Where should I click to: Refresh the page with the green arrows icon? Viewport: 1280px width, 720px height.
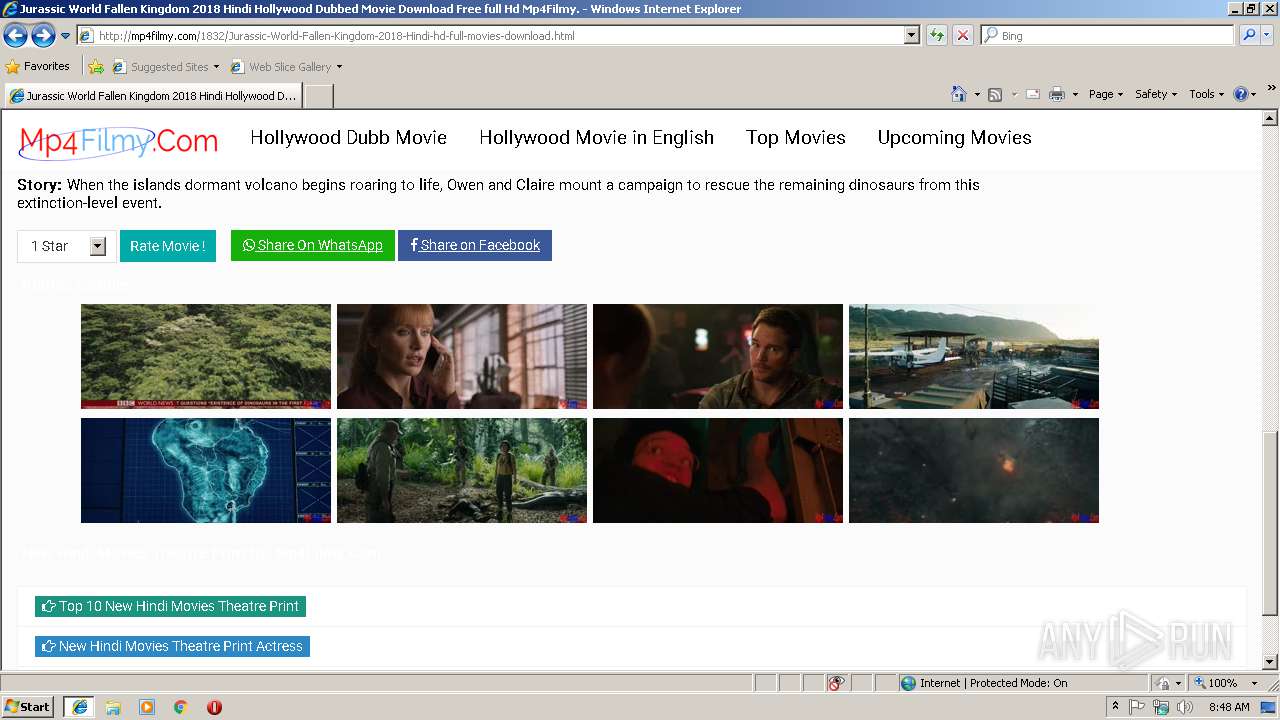(x=937, y=35)
